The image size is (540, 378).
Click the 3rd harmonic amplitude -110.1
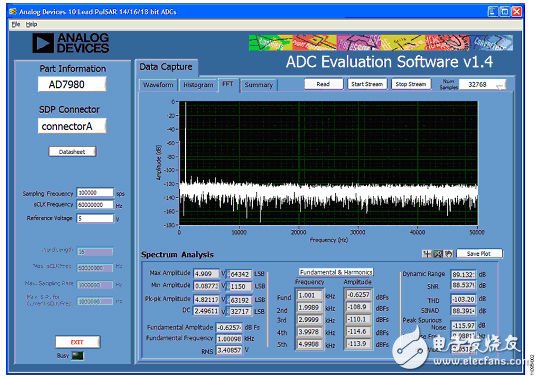[359, 319]
